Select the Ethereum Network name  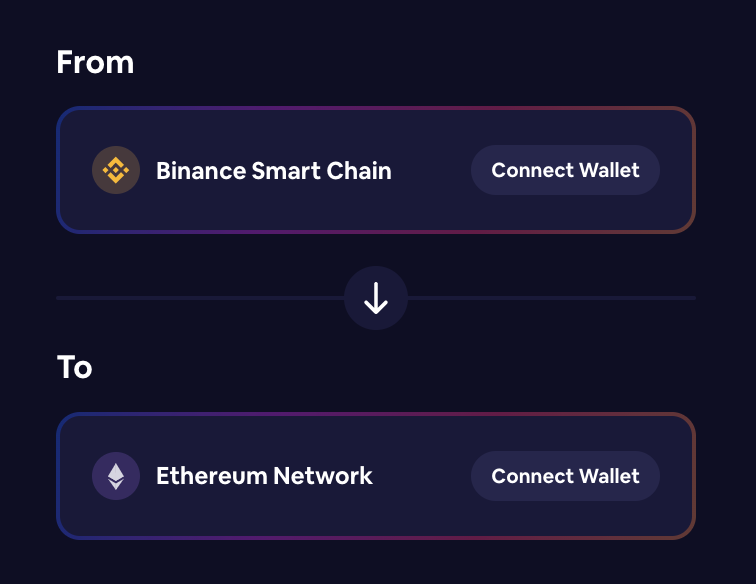coord(264,476)
